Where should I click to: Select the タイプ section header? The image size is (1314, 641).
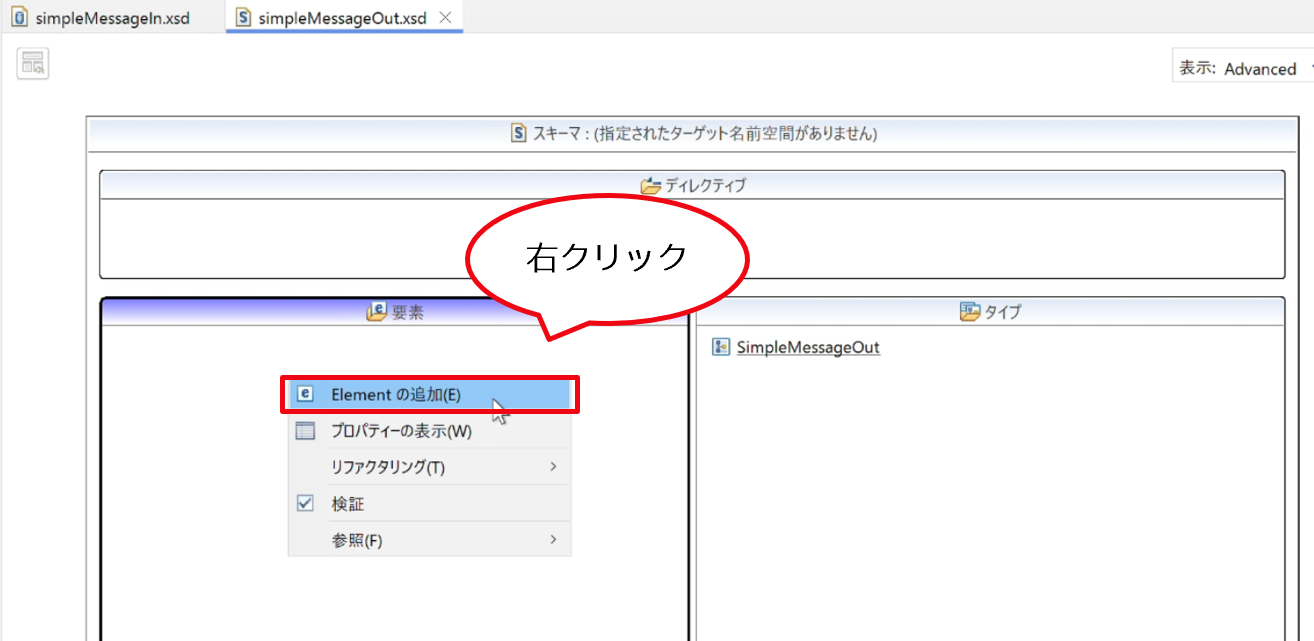(990, 312)
